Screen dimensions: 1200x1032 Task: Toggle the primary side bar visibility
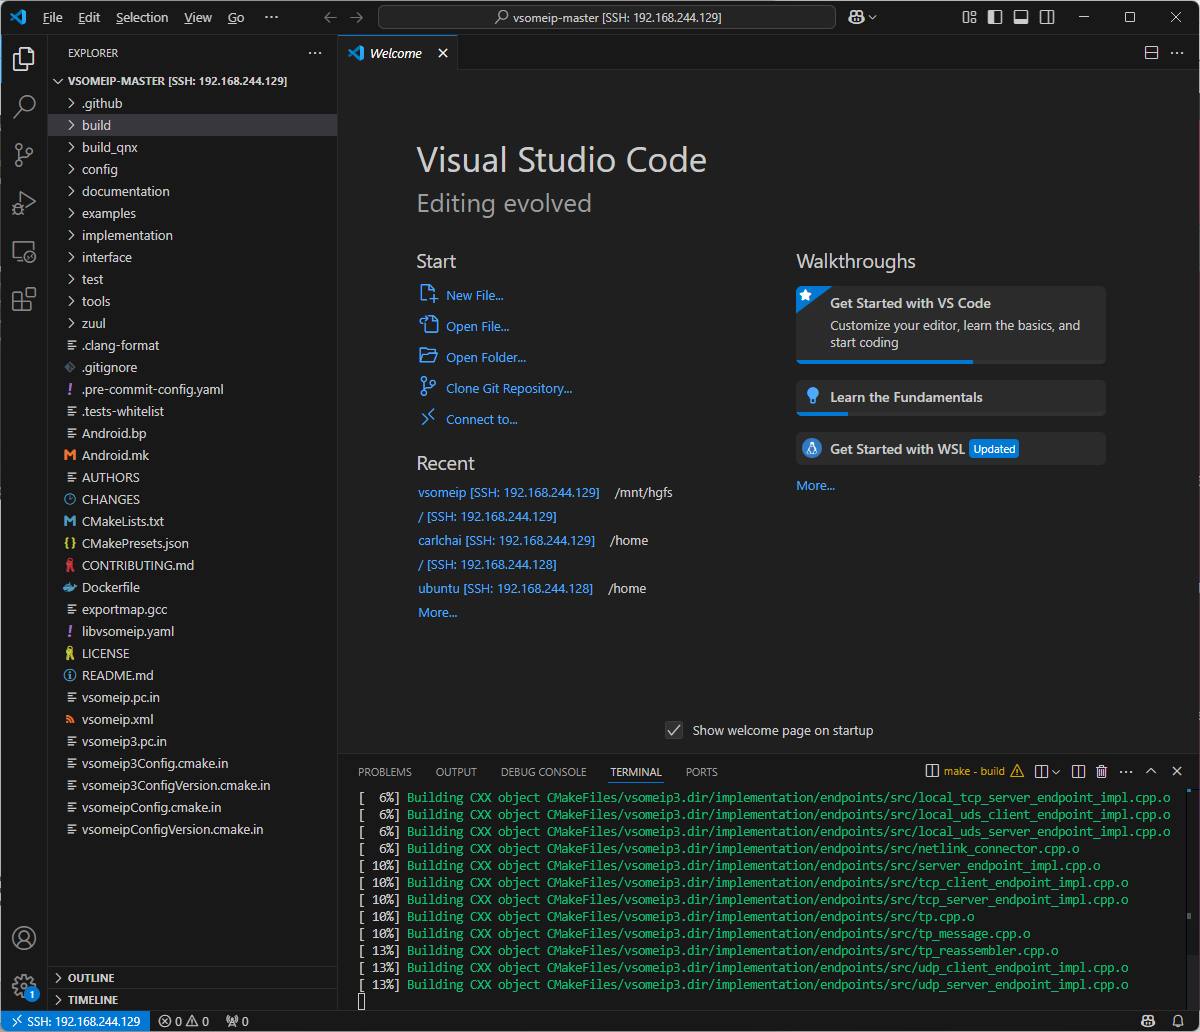point(995,17)
